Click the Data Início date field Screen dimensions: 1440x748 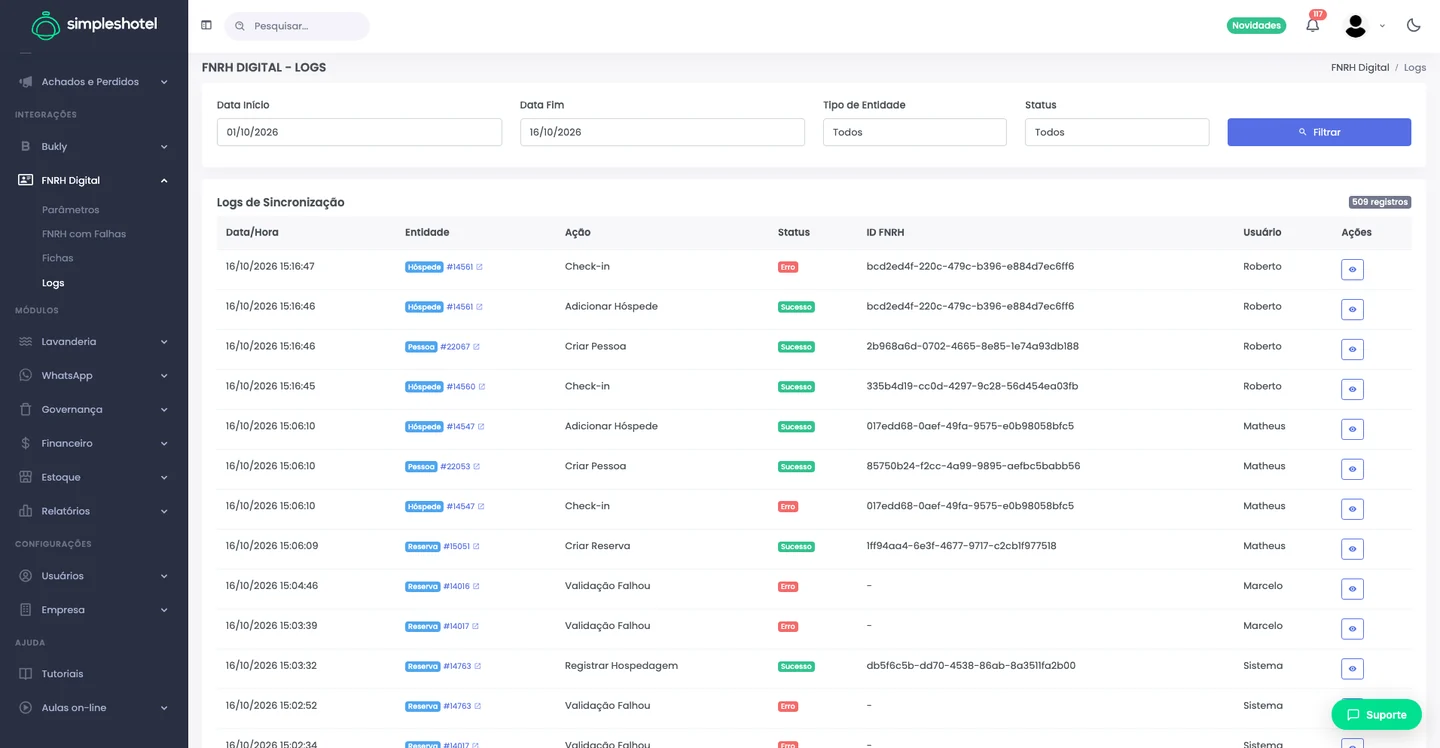coord(359,132)
